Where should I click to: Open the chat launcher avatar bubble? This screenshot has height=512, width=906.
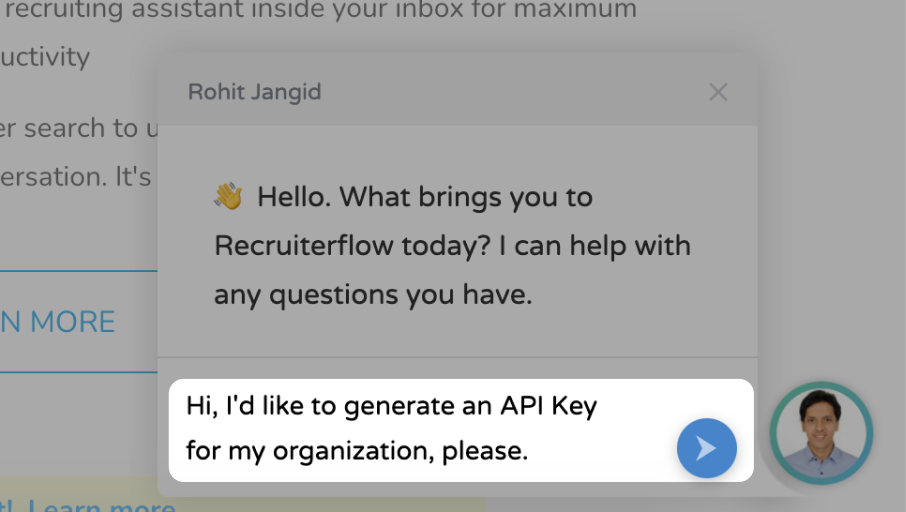(821, 433)
